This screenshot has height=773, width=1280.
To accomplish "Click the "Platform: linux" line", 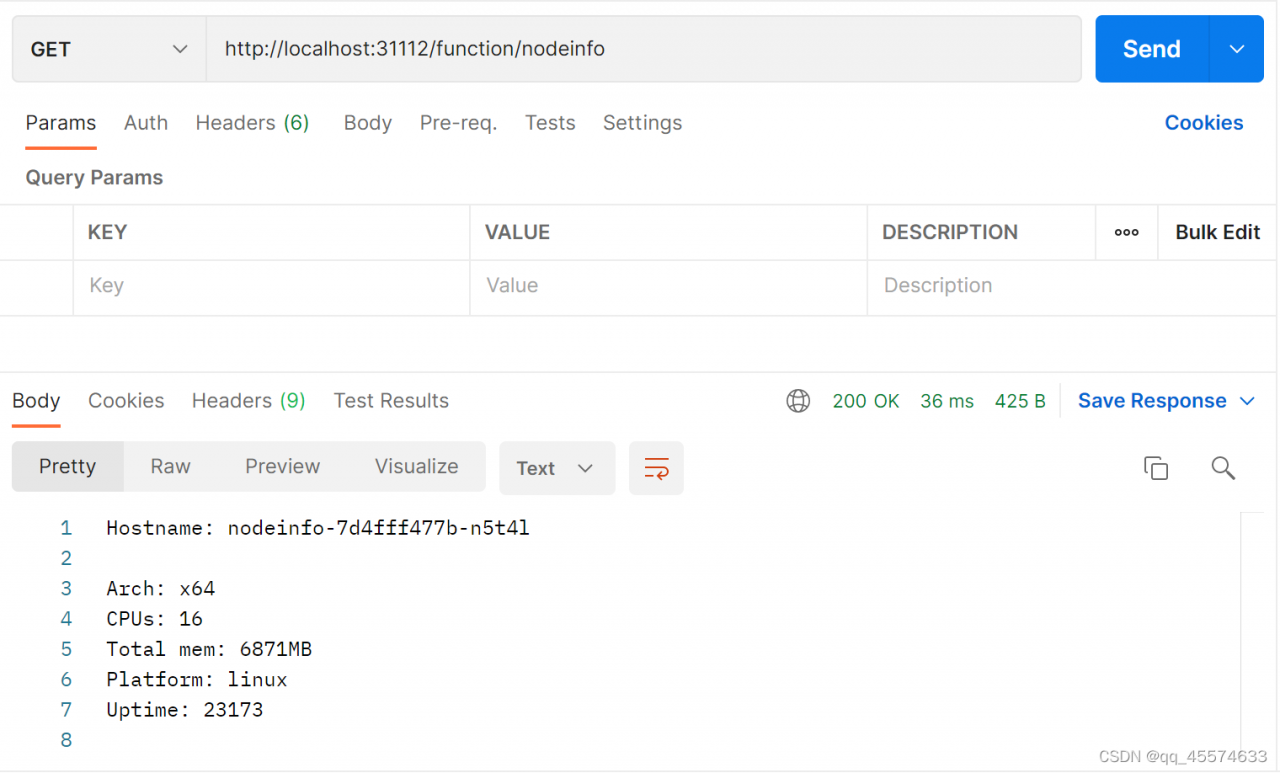I will (x=197, y=680).
